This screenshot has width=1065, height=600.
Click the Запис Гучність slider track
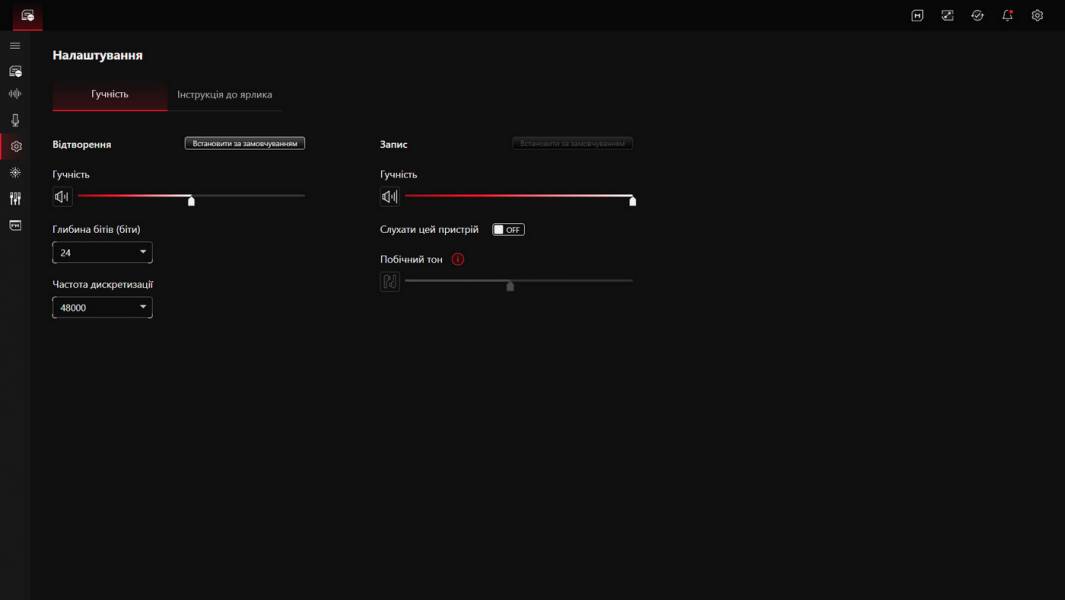(x=519, y=196)
